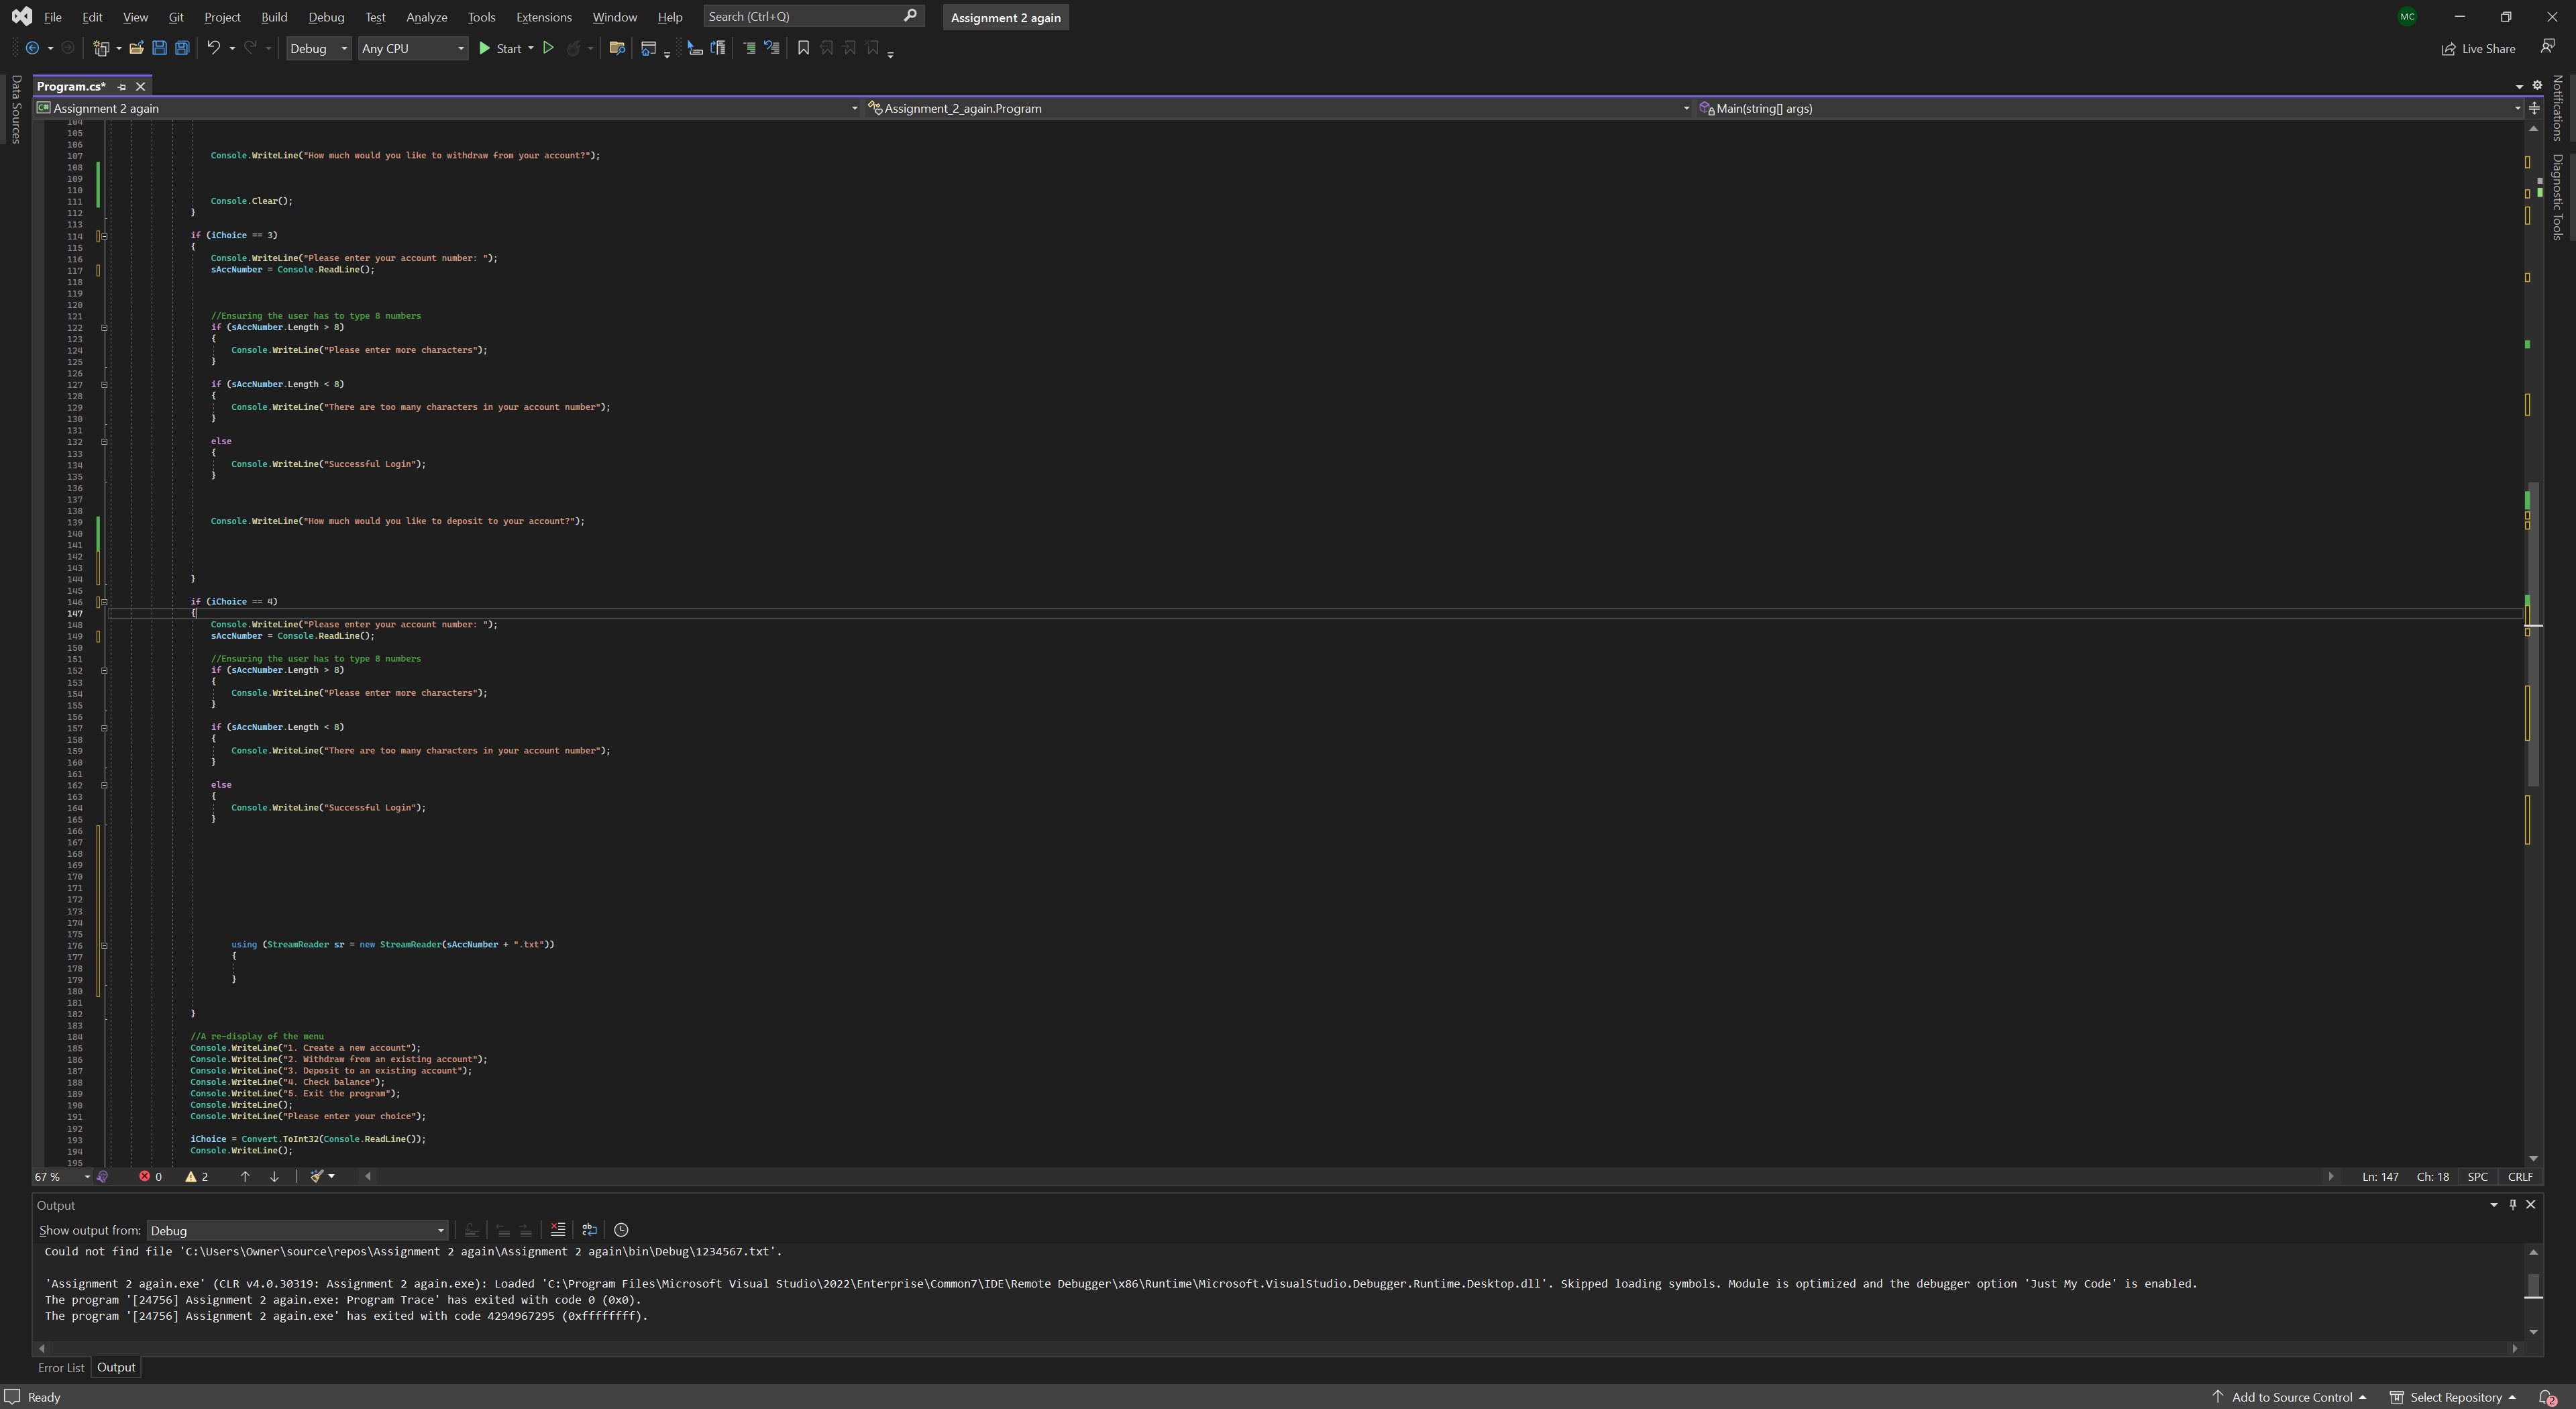Click Start Without Debugging outline play icon
This screenshot has width=2576, height=1409.
(x=548, y=48)
